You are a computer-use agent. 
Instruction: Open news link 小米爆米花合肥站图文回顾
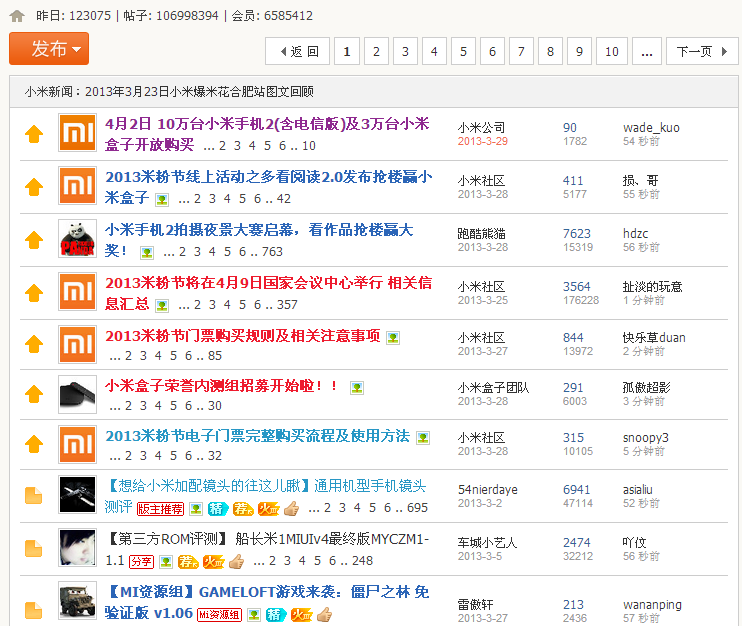(199, 91)
